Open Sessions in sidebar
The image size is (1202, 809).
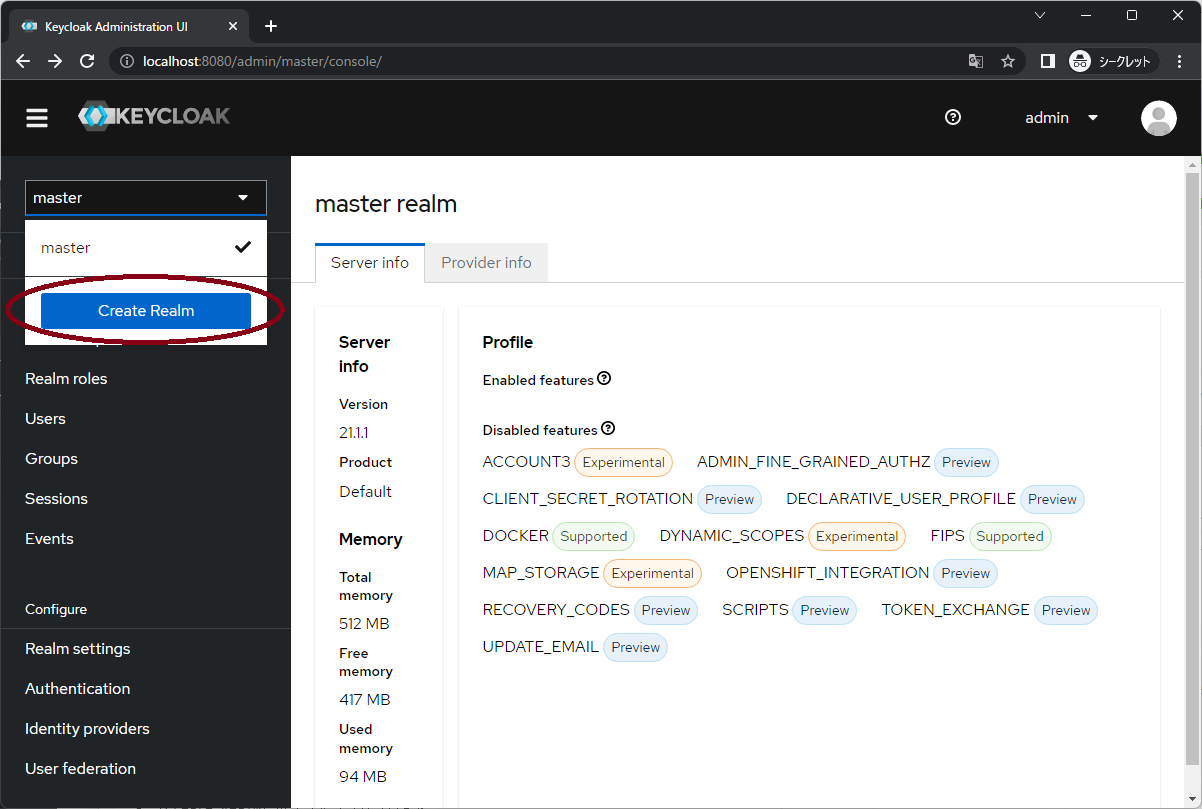coord(56,499)
